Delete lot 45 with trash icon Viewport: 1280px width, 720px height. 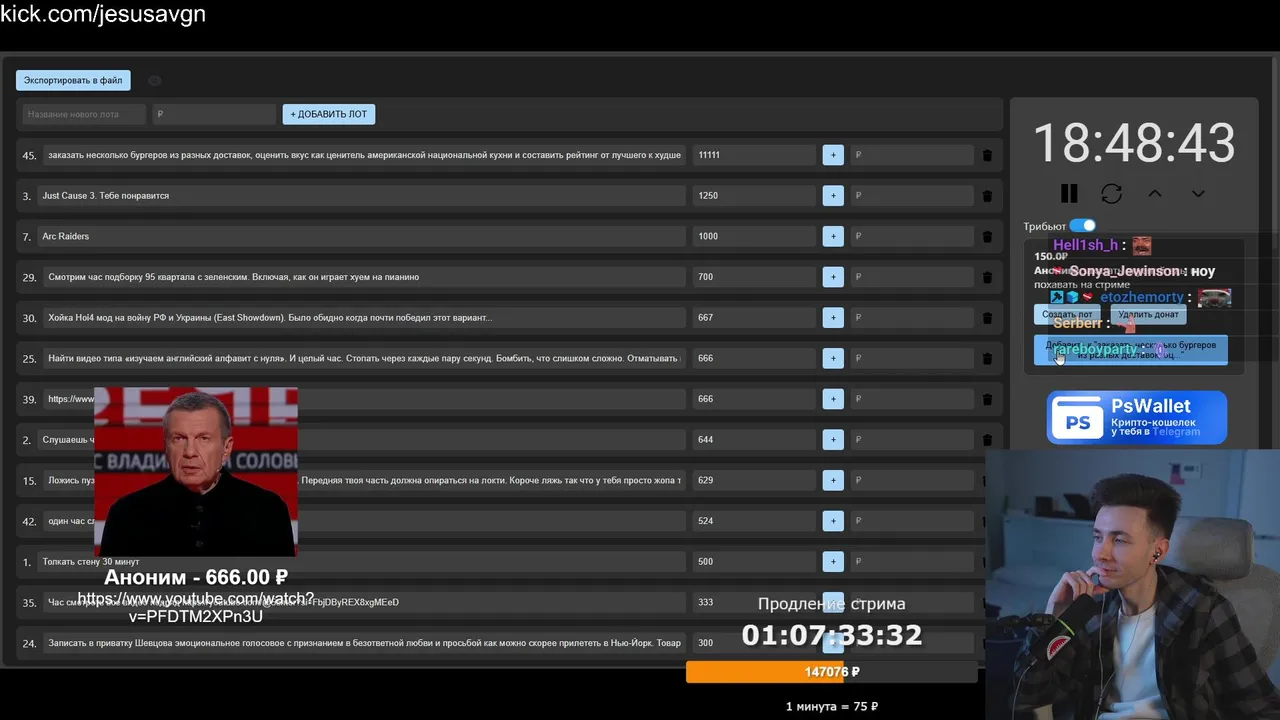click(x=987, y=155)
